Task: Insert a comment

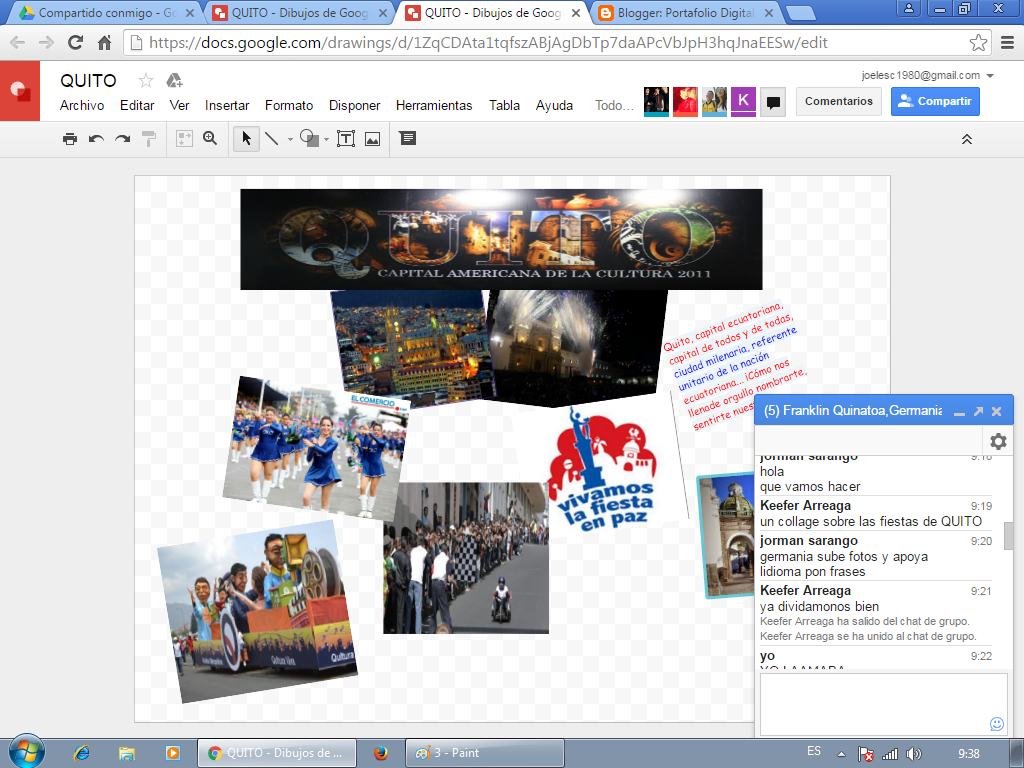Action: tap(407, 138)
